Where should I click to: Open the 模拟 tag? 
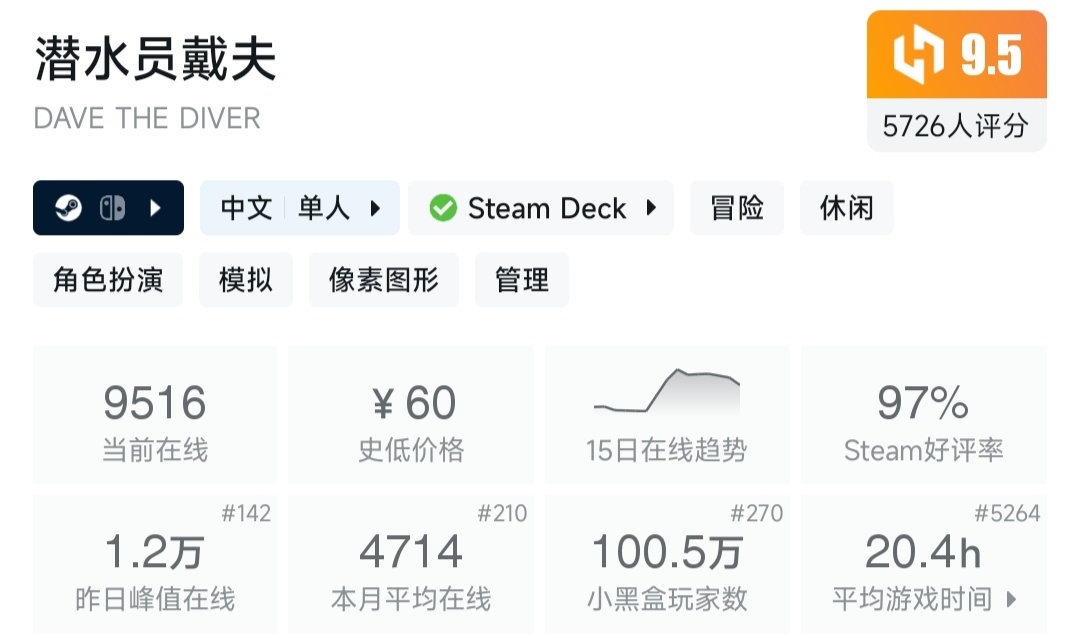tap(246, 280)
